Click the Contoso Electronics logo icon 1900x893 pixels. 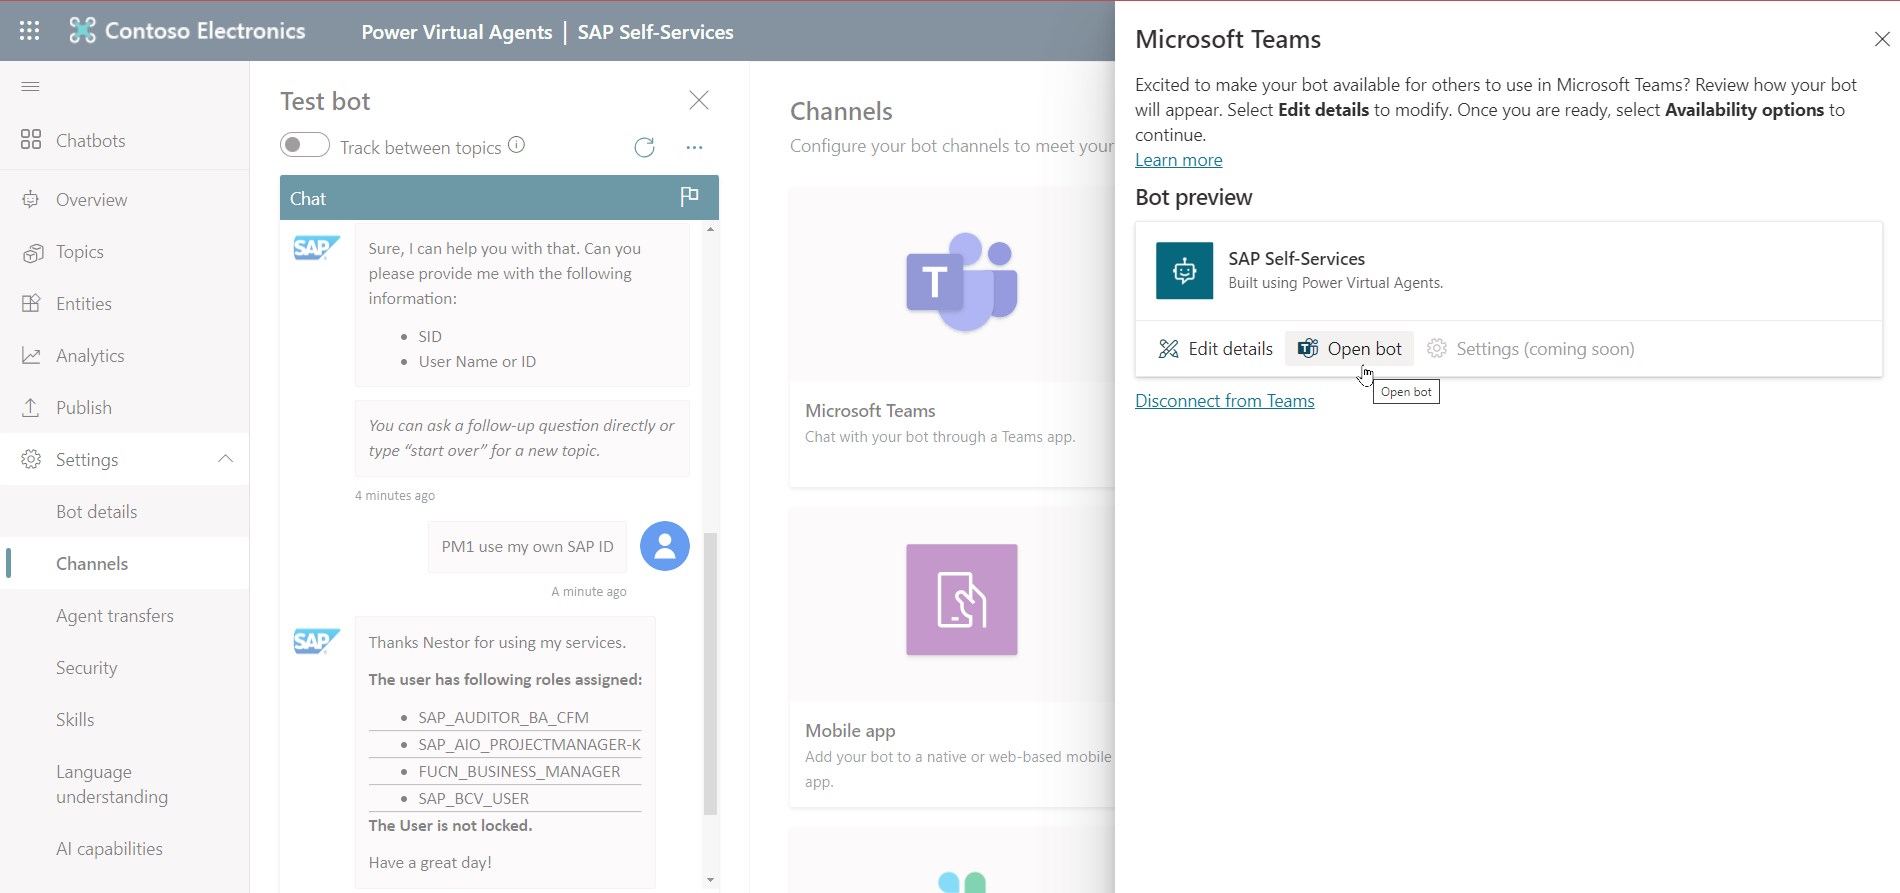click(82, 31)
